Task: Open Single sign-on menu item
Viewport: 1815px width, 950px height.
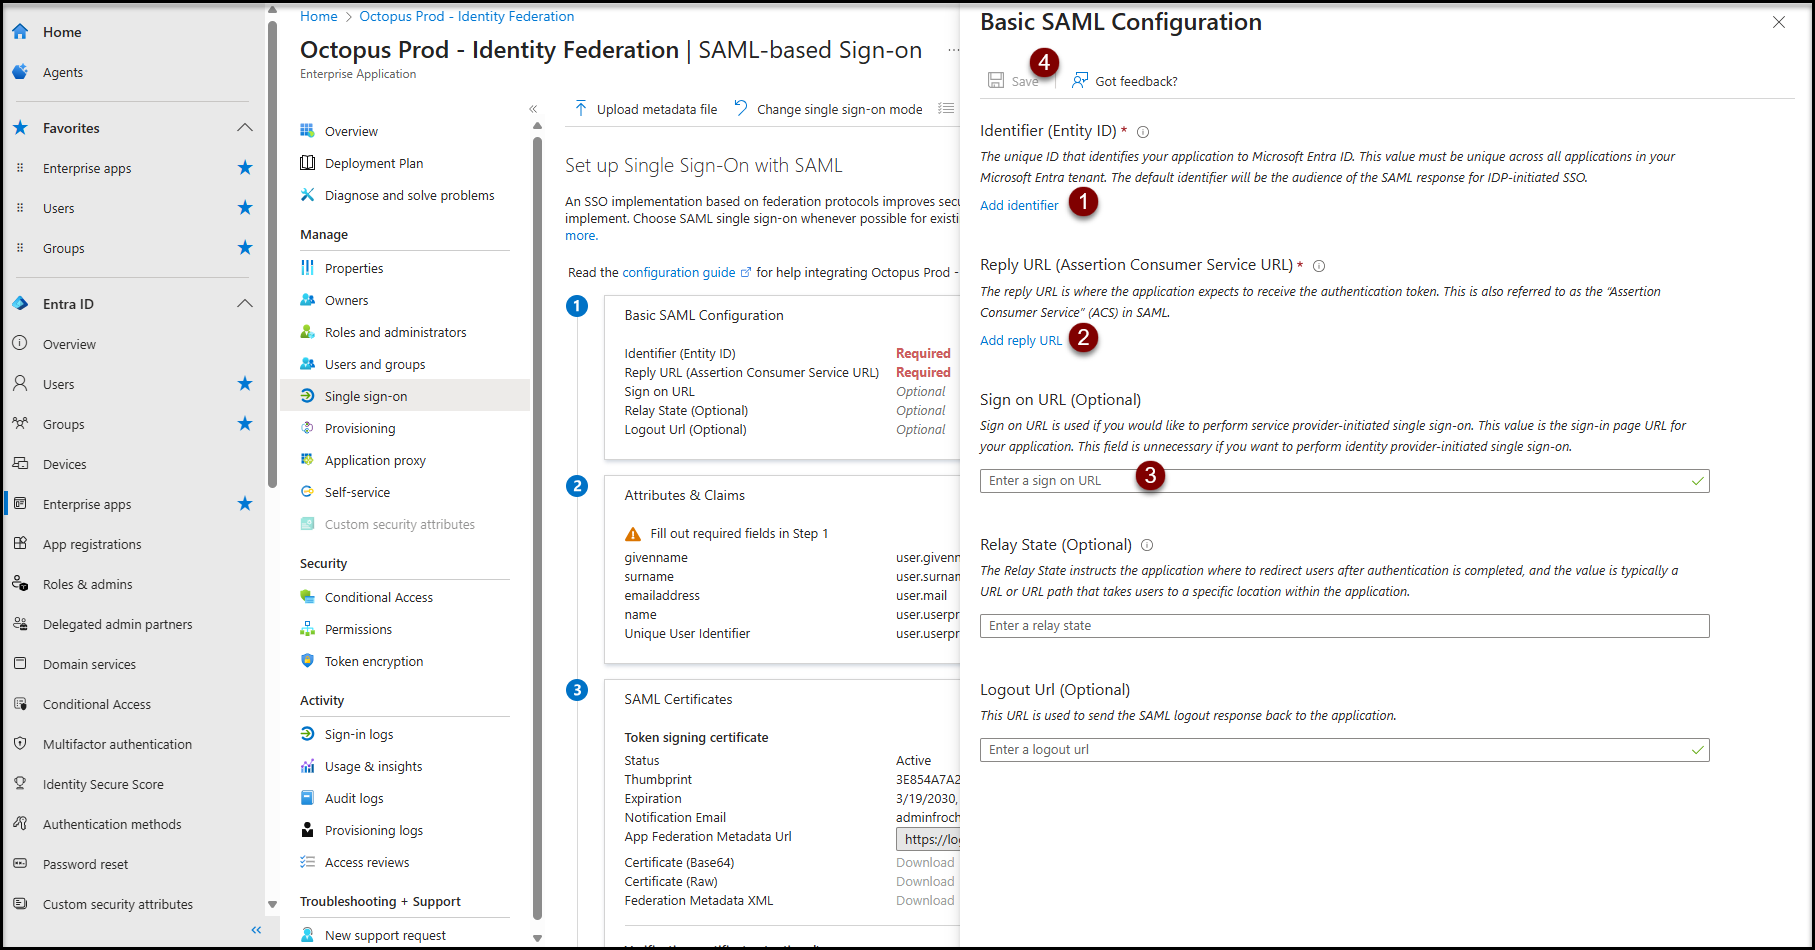Action: (366, 396)
